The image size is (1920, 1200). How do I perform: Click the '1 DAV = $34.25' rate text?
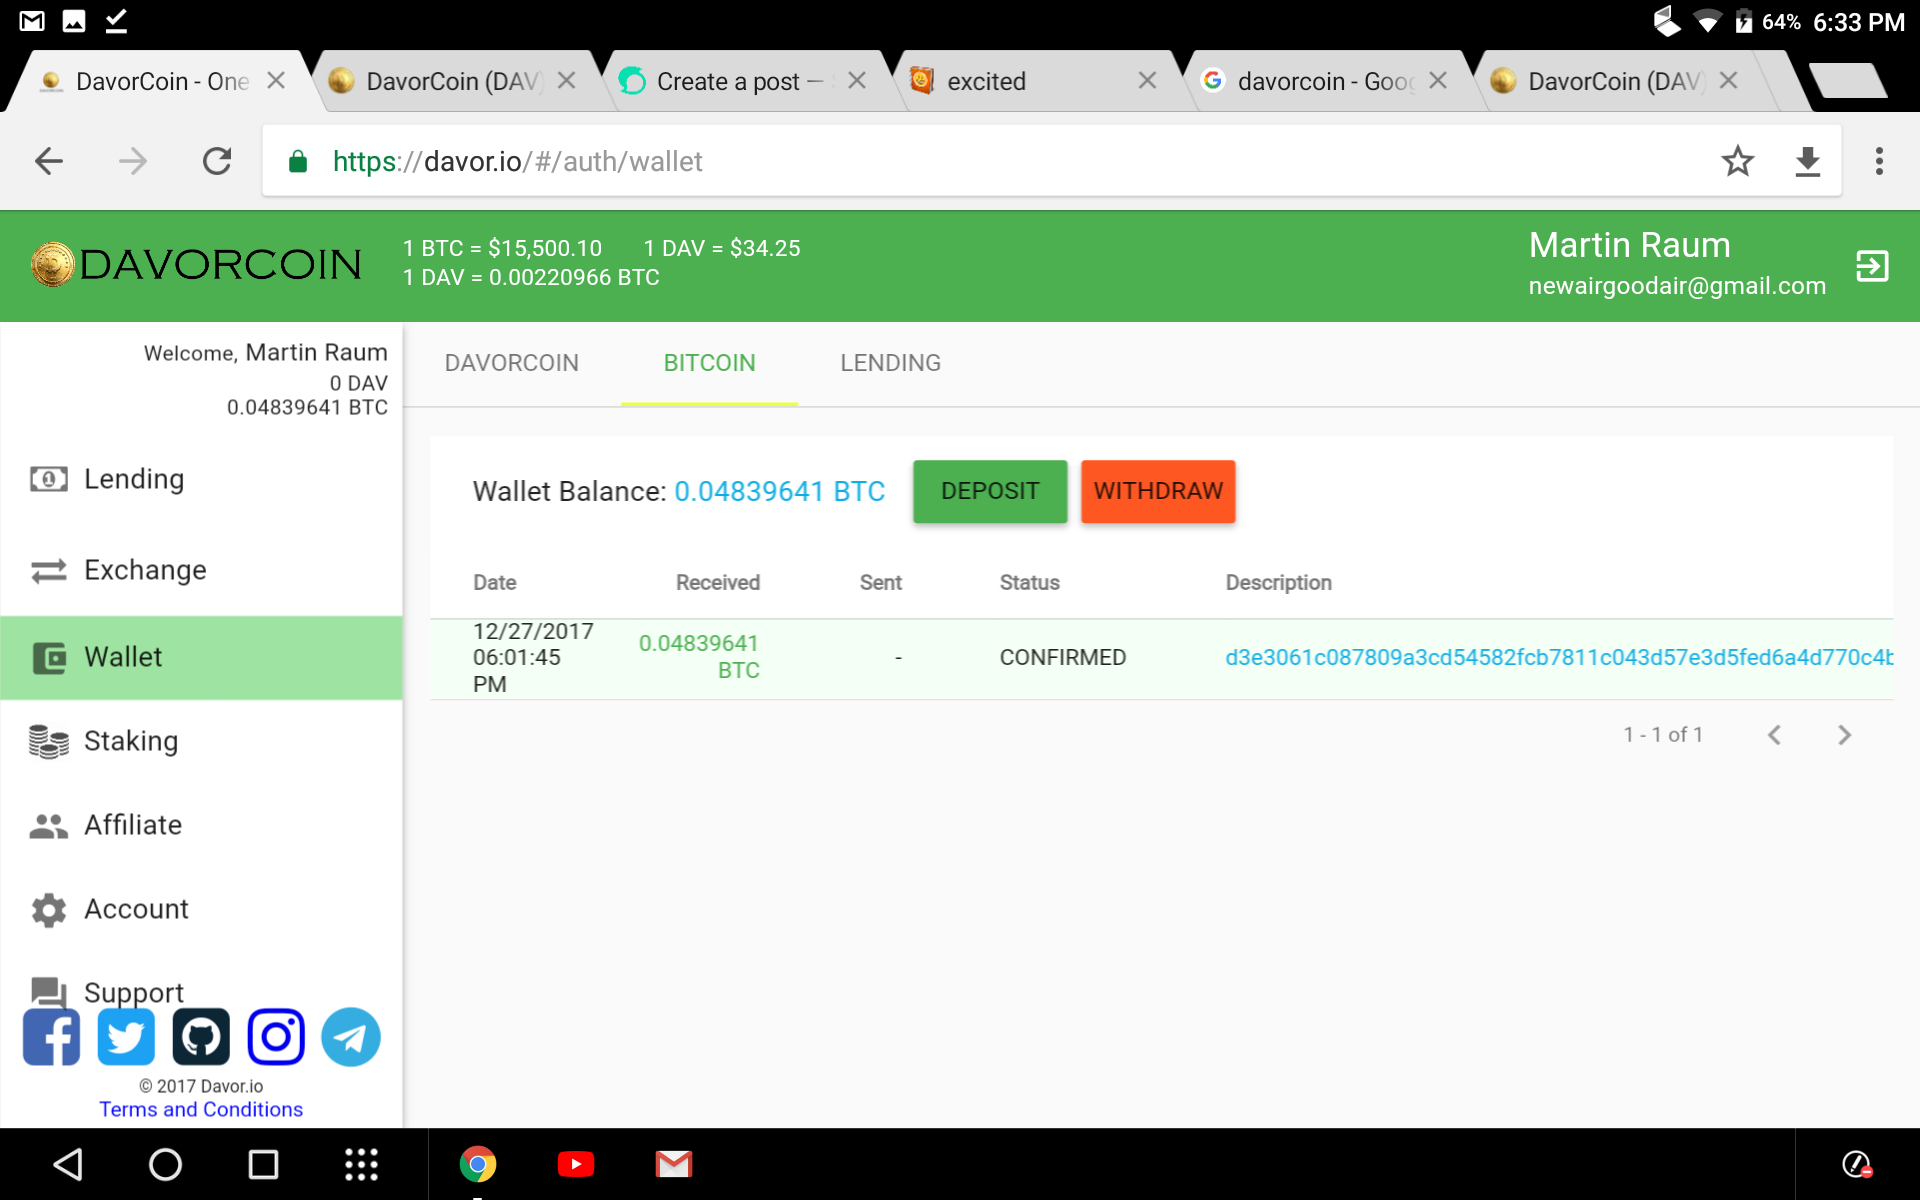722,248
